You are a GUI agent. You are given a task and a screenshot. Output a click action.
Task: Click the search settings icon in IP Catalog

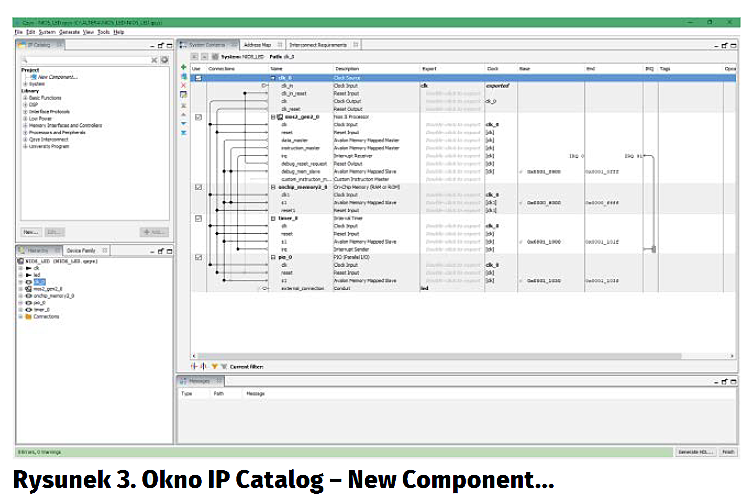164,60
